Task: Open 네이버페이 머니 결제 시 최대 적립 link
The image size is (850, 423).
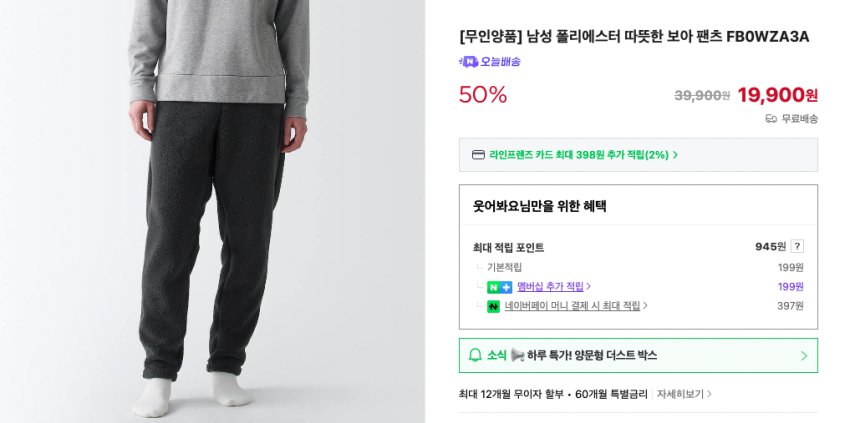Action: (575, 306)
